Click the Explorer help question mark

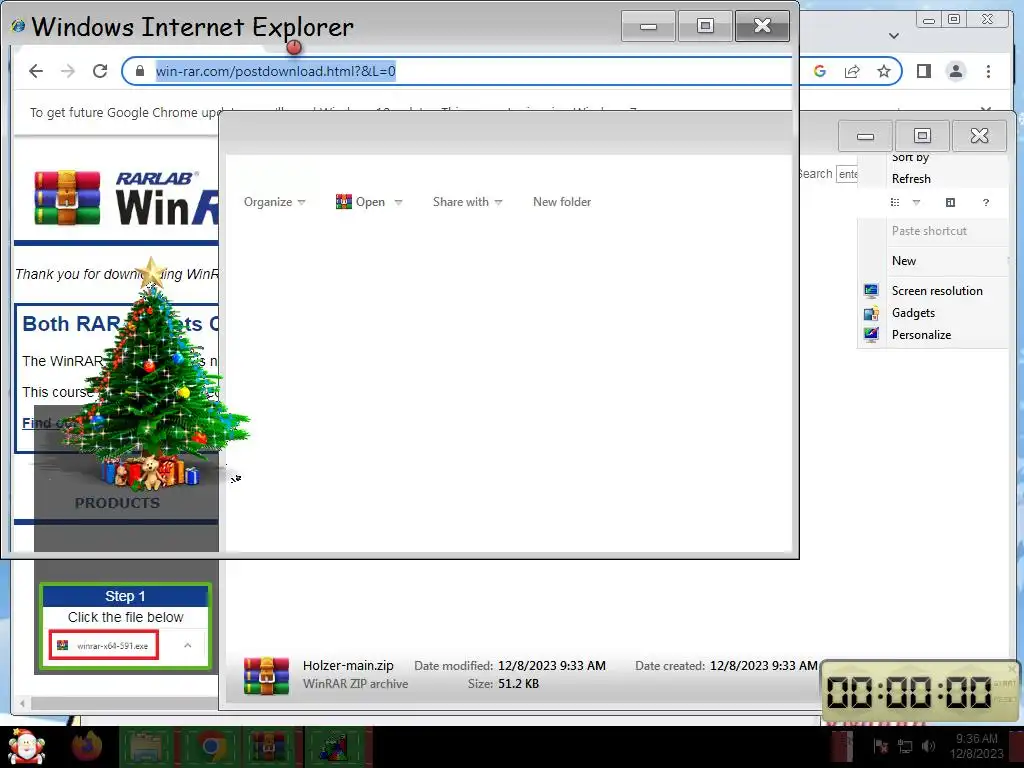click(986, 202)
